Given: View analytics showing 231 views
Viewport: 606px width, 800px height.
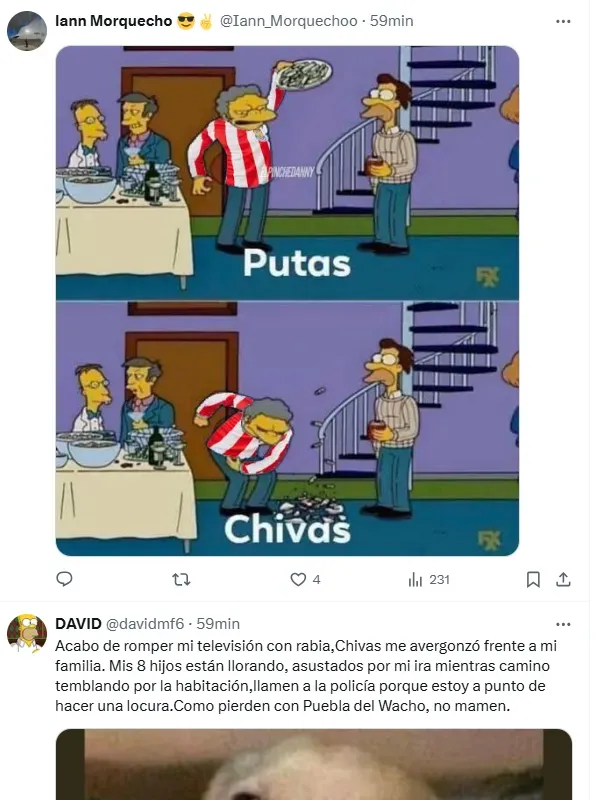Looking at the screenshot, I should [428, 580].
